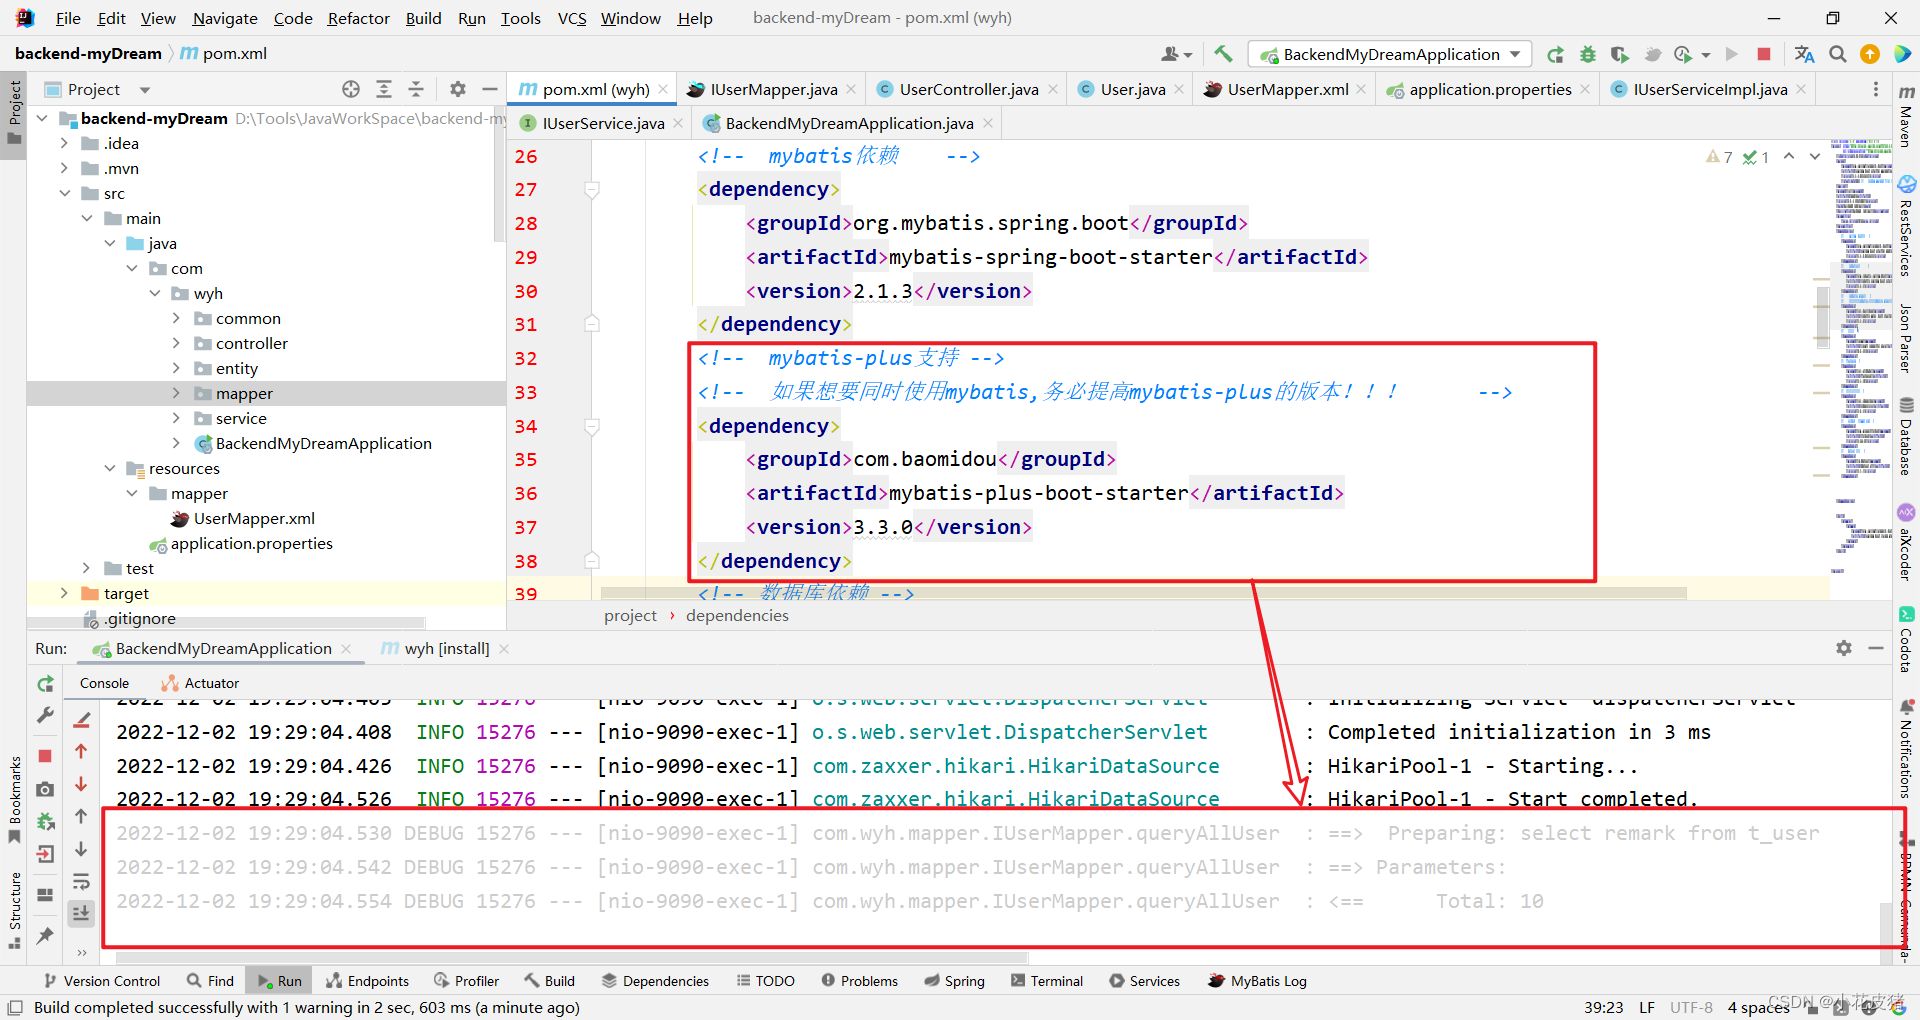
Task: Click the Debug bug icon in toolbar
Action: (x=1587, y=54)
